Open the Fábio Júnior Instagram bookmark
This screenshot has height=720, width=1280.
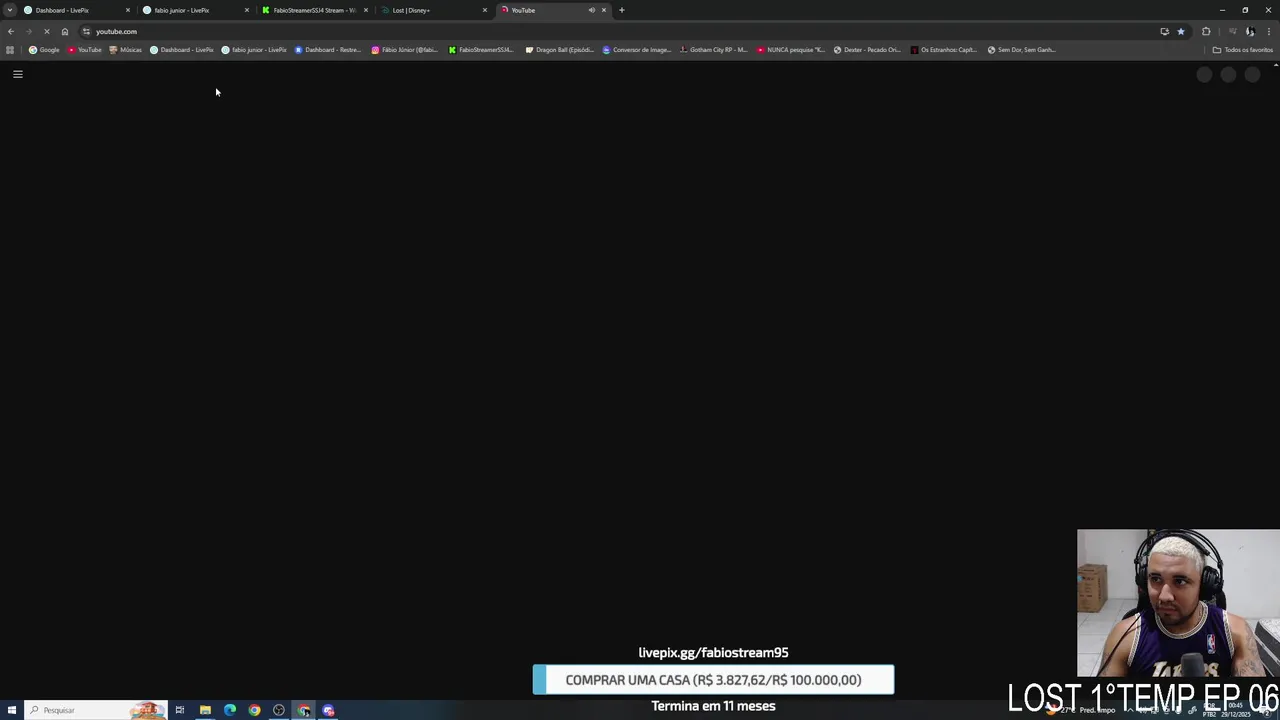405,50
